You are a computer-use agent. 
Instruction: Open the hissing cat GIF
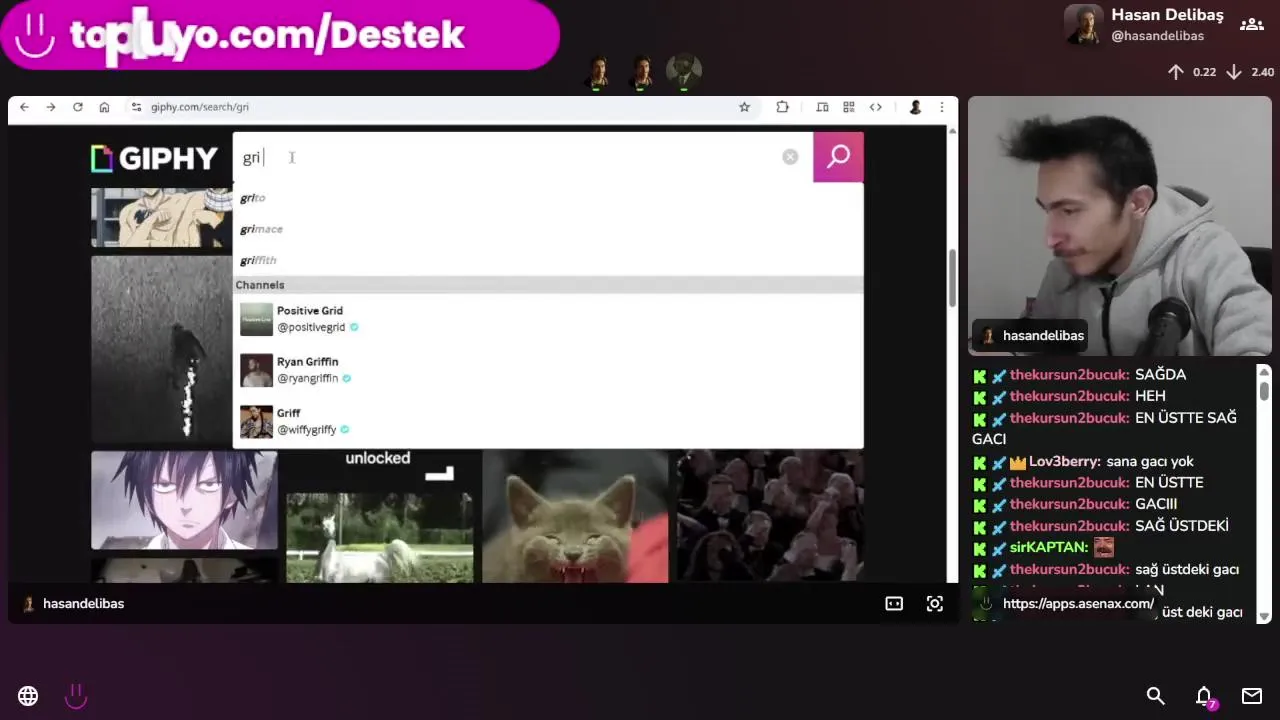575,516
